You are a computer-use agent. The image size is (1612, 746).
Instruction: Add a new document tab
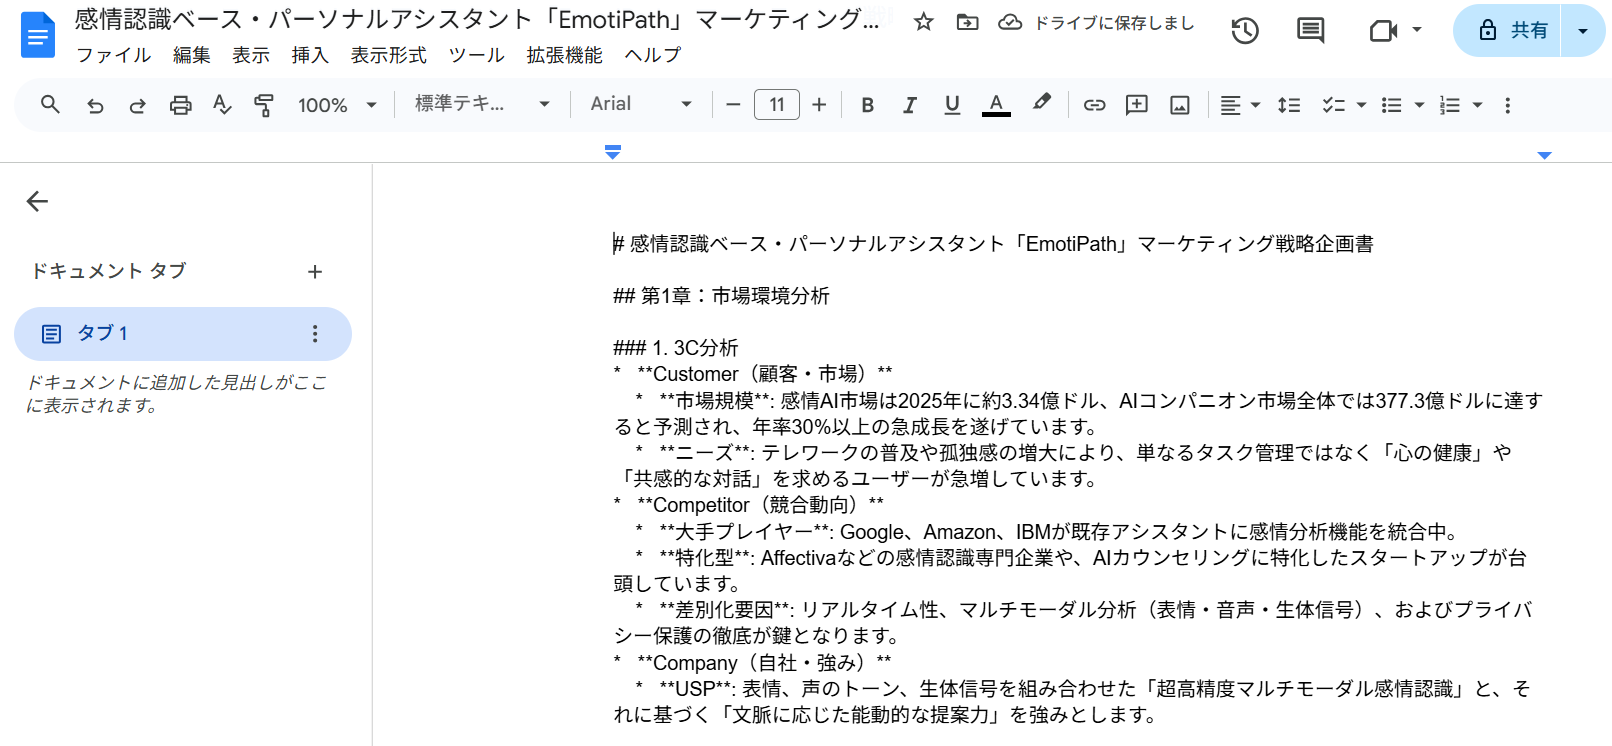(315, 272)
